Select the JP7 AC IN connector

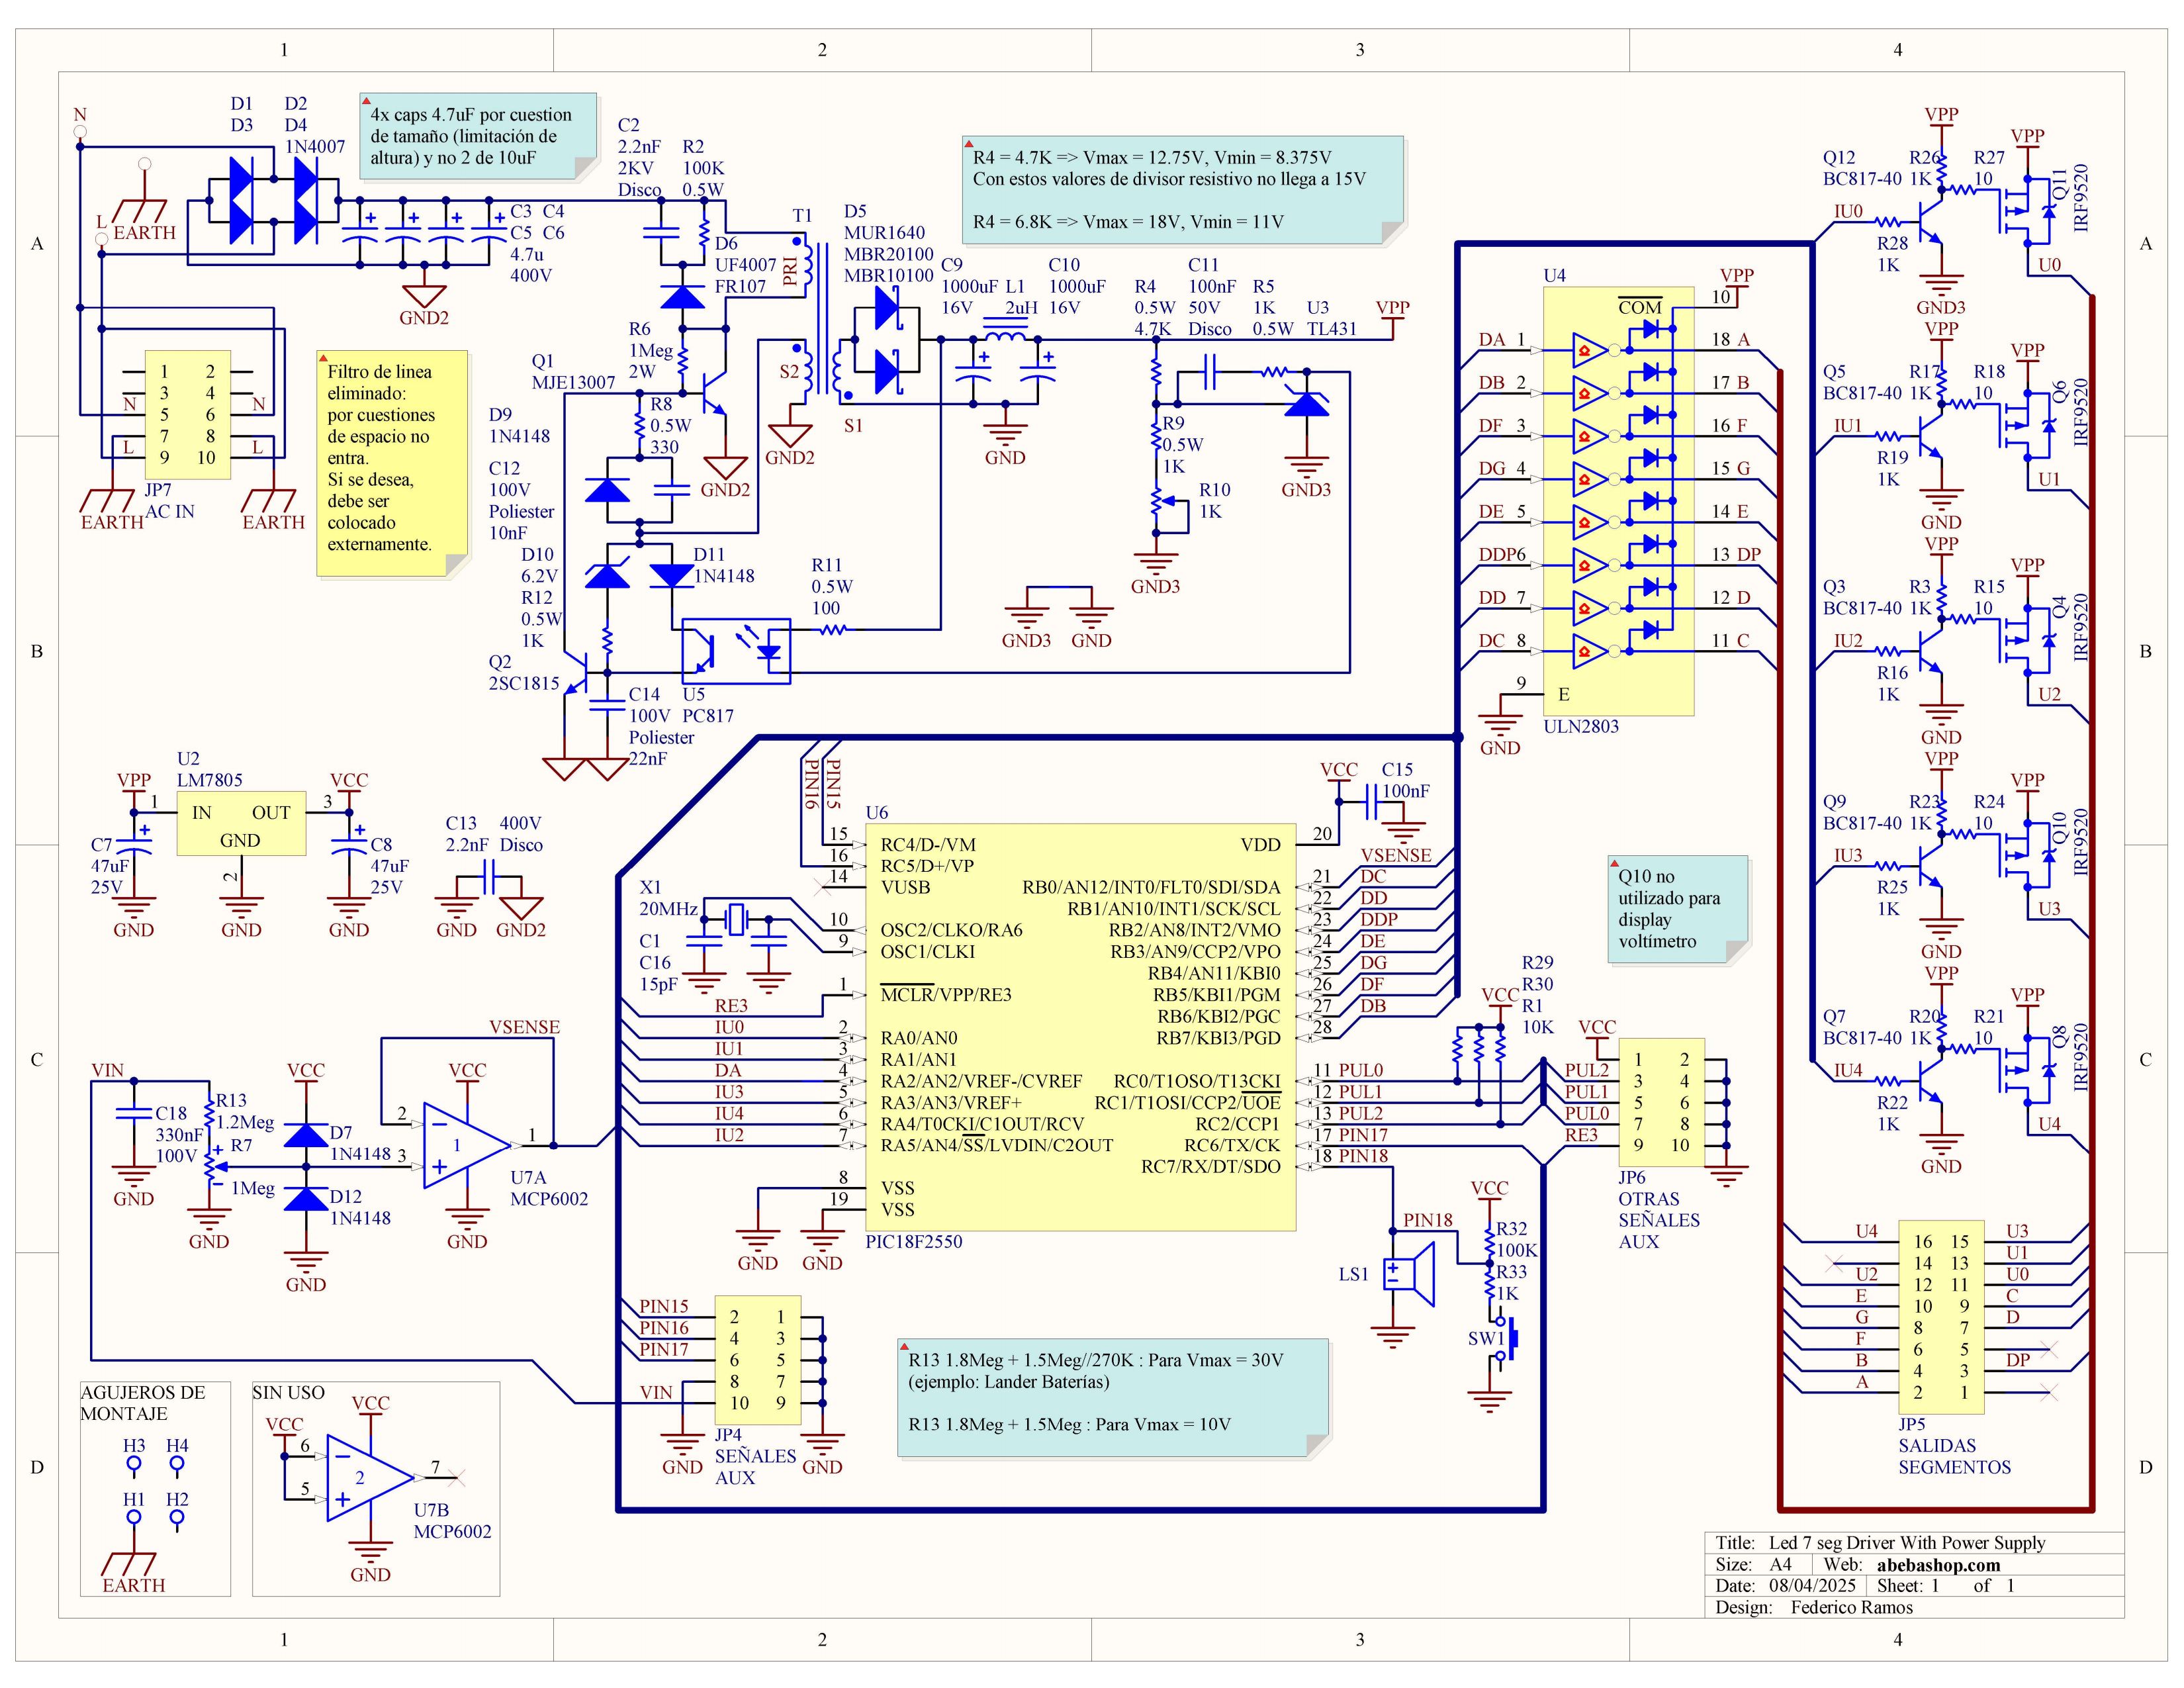[x=187, y=414]
